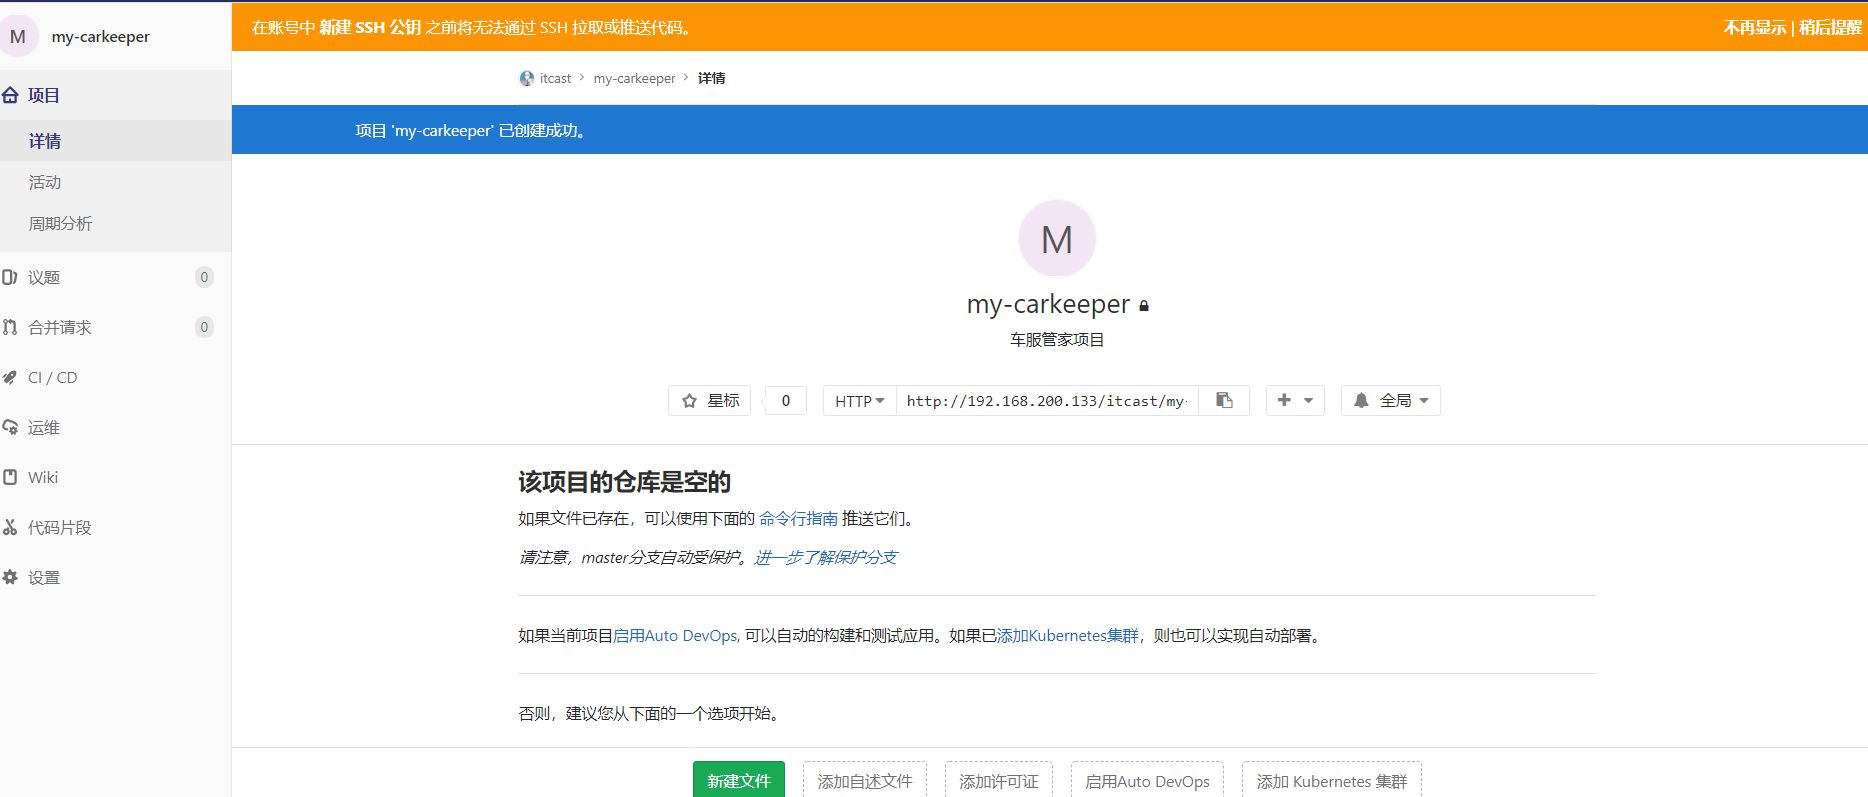Open the Issues (议题) icon in sidebar
This screenshot has width=1868, height=797.
tap(10, 277)
